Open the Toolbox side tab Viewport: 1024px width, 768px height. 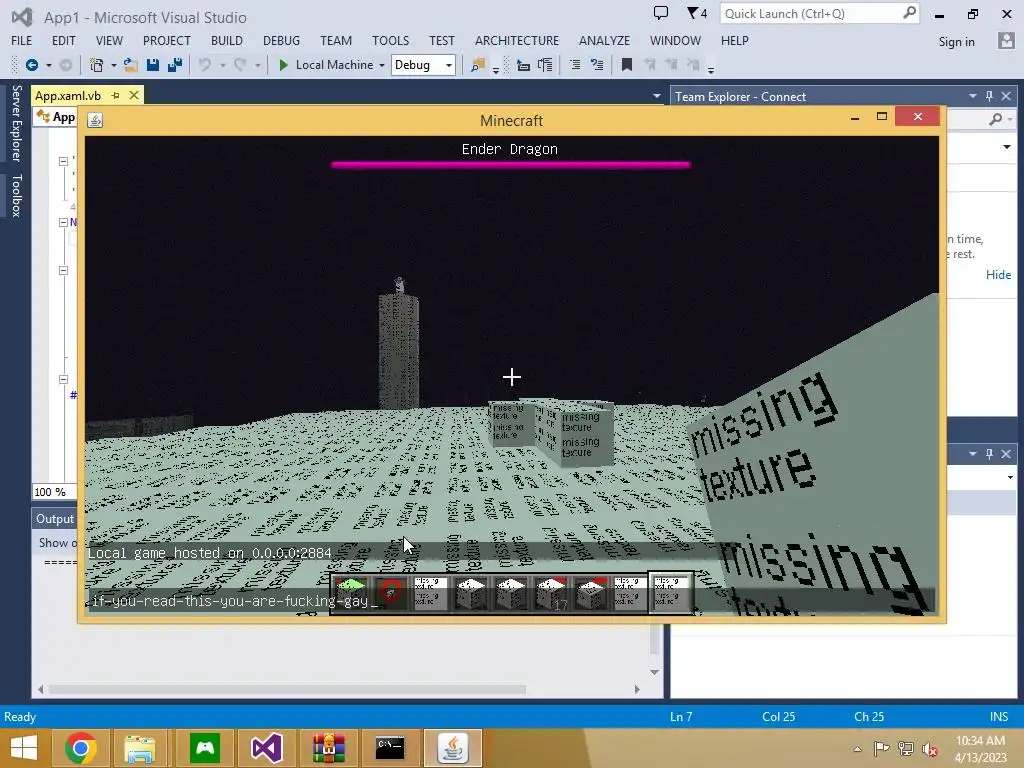(16, 195)
